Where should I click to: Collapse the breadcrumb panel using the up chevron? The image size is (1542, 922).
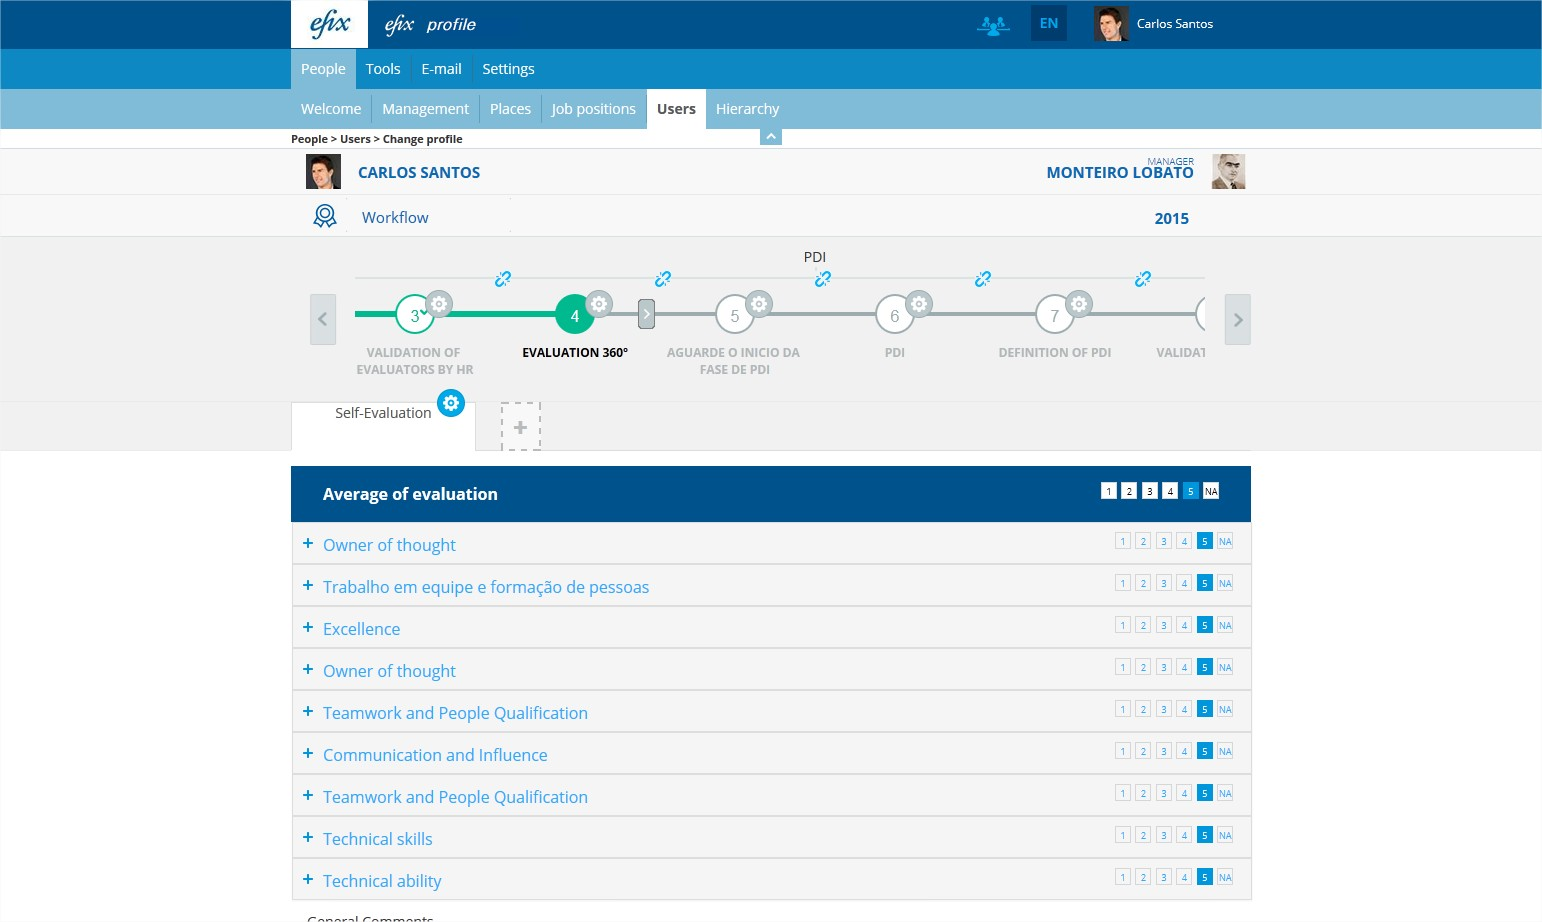tap(770, 135)
